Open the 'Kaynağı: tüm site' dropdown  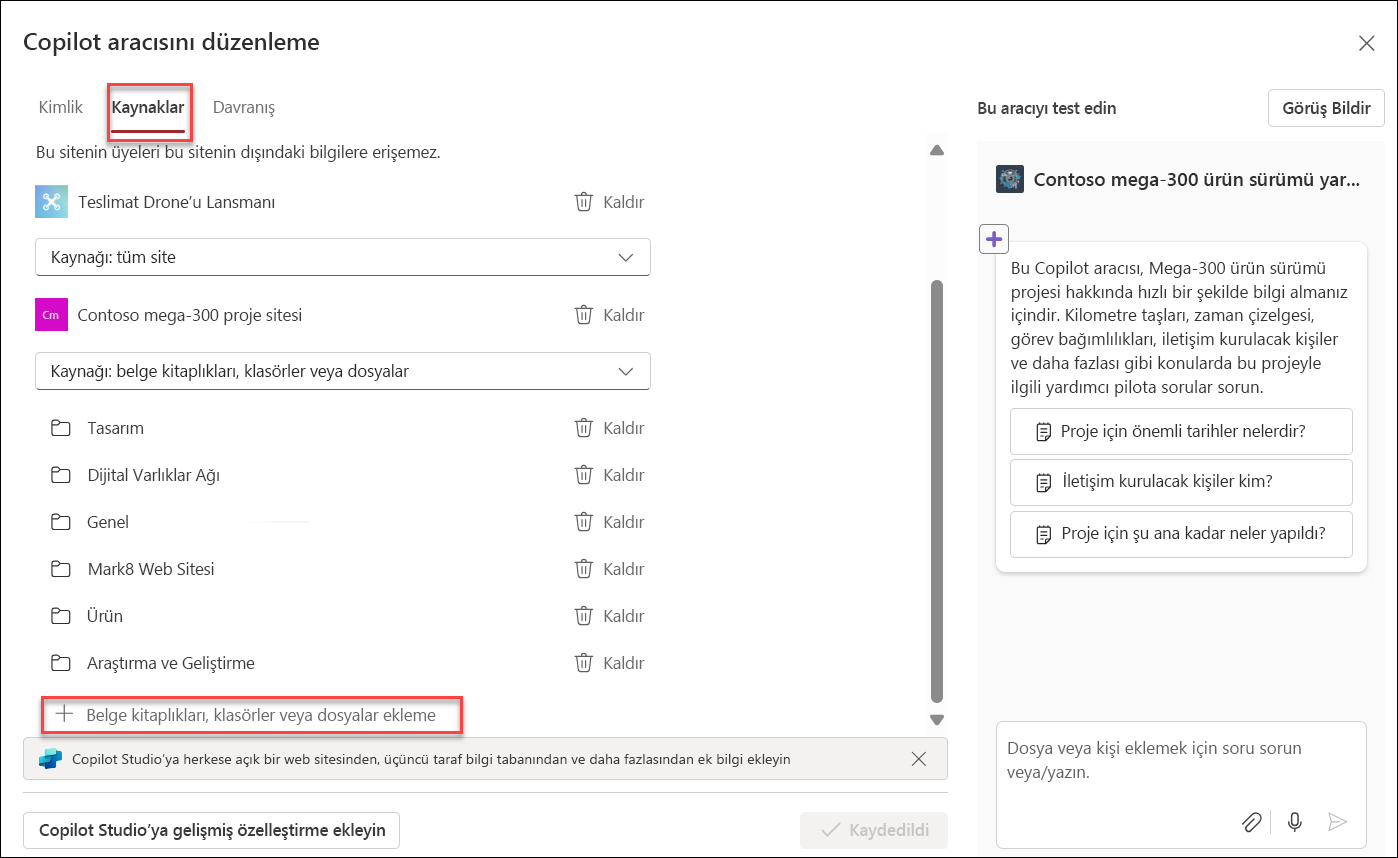pyautogui.click(x=343, y=257)
